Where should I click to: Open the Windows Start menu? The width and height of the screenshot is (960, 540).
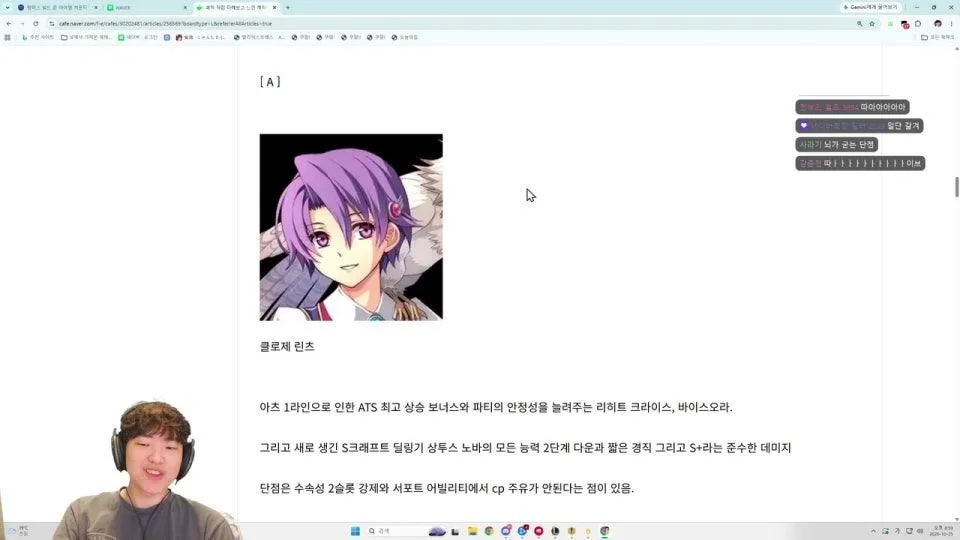[355, 531]
